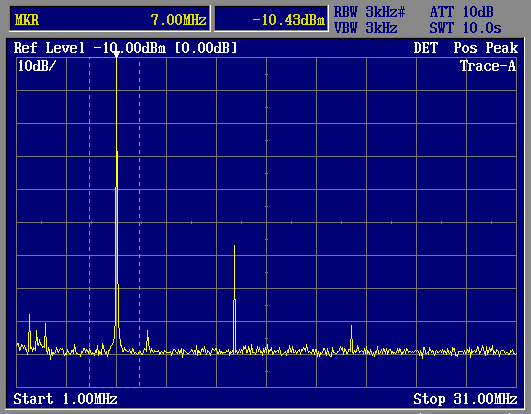Select the VBW 3kHz setting
The width and height of the screenshot is (531, 414).
click(x=365, y=28)
